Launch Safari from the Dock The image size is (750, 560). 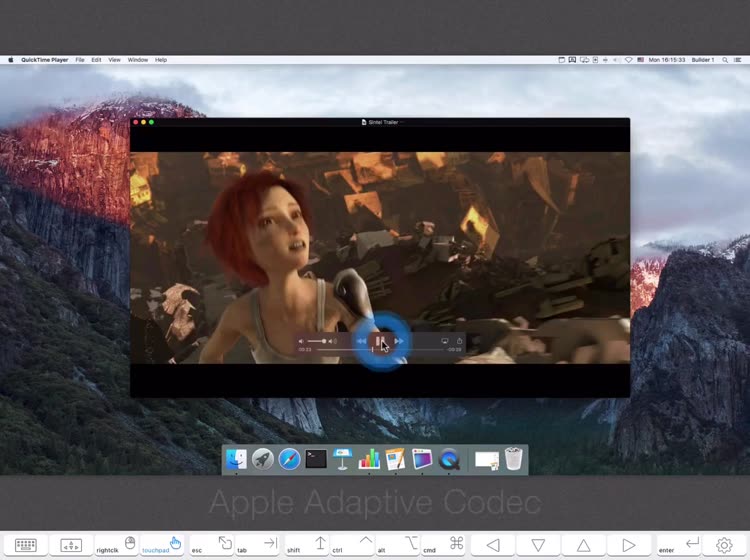(289, 459)
